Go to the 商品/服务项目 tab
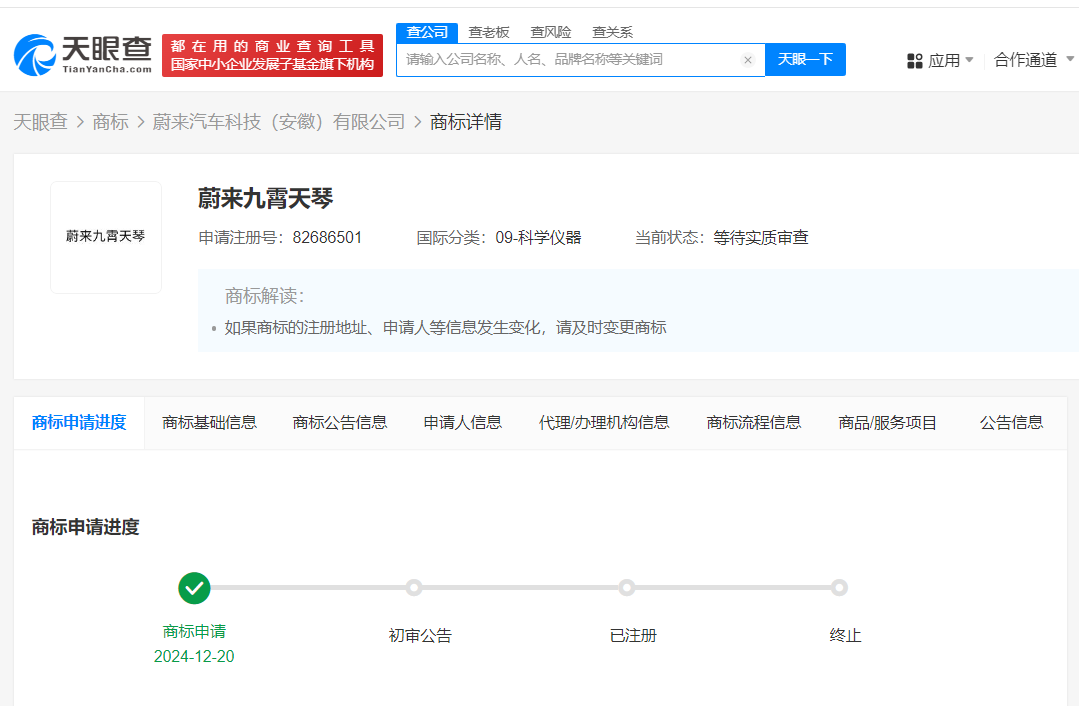Viewport: 1079px width, 706px height. [x=887, y=423]
